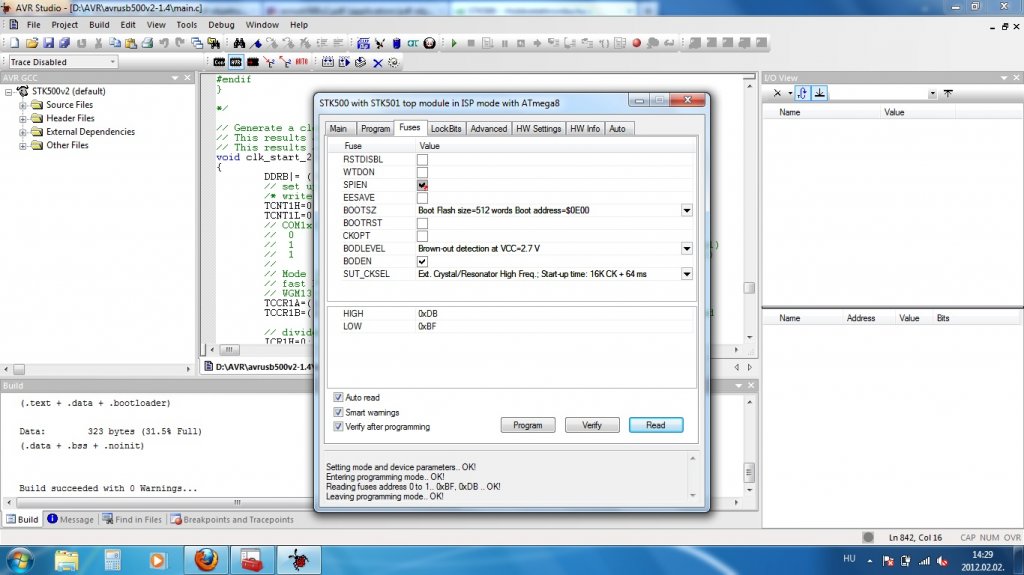The height and width of the screenshot is (575, 1024).
Task: Uncheck the BODEN fuse checkbox
Action: click(423, 261)
